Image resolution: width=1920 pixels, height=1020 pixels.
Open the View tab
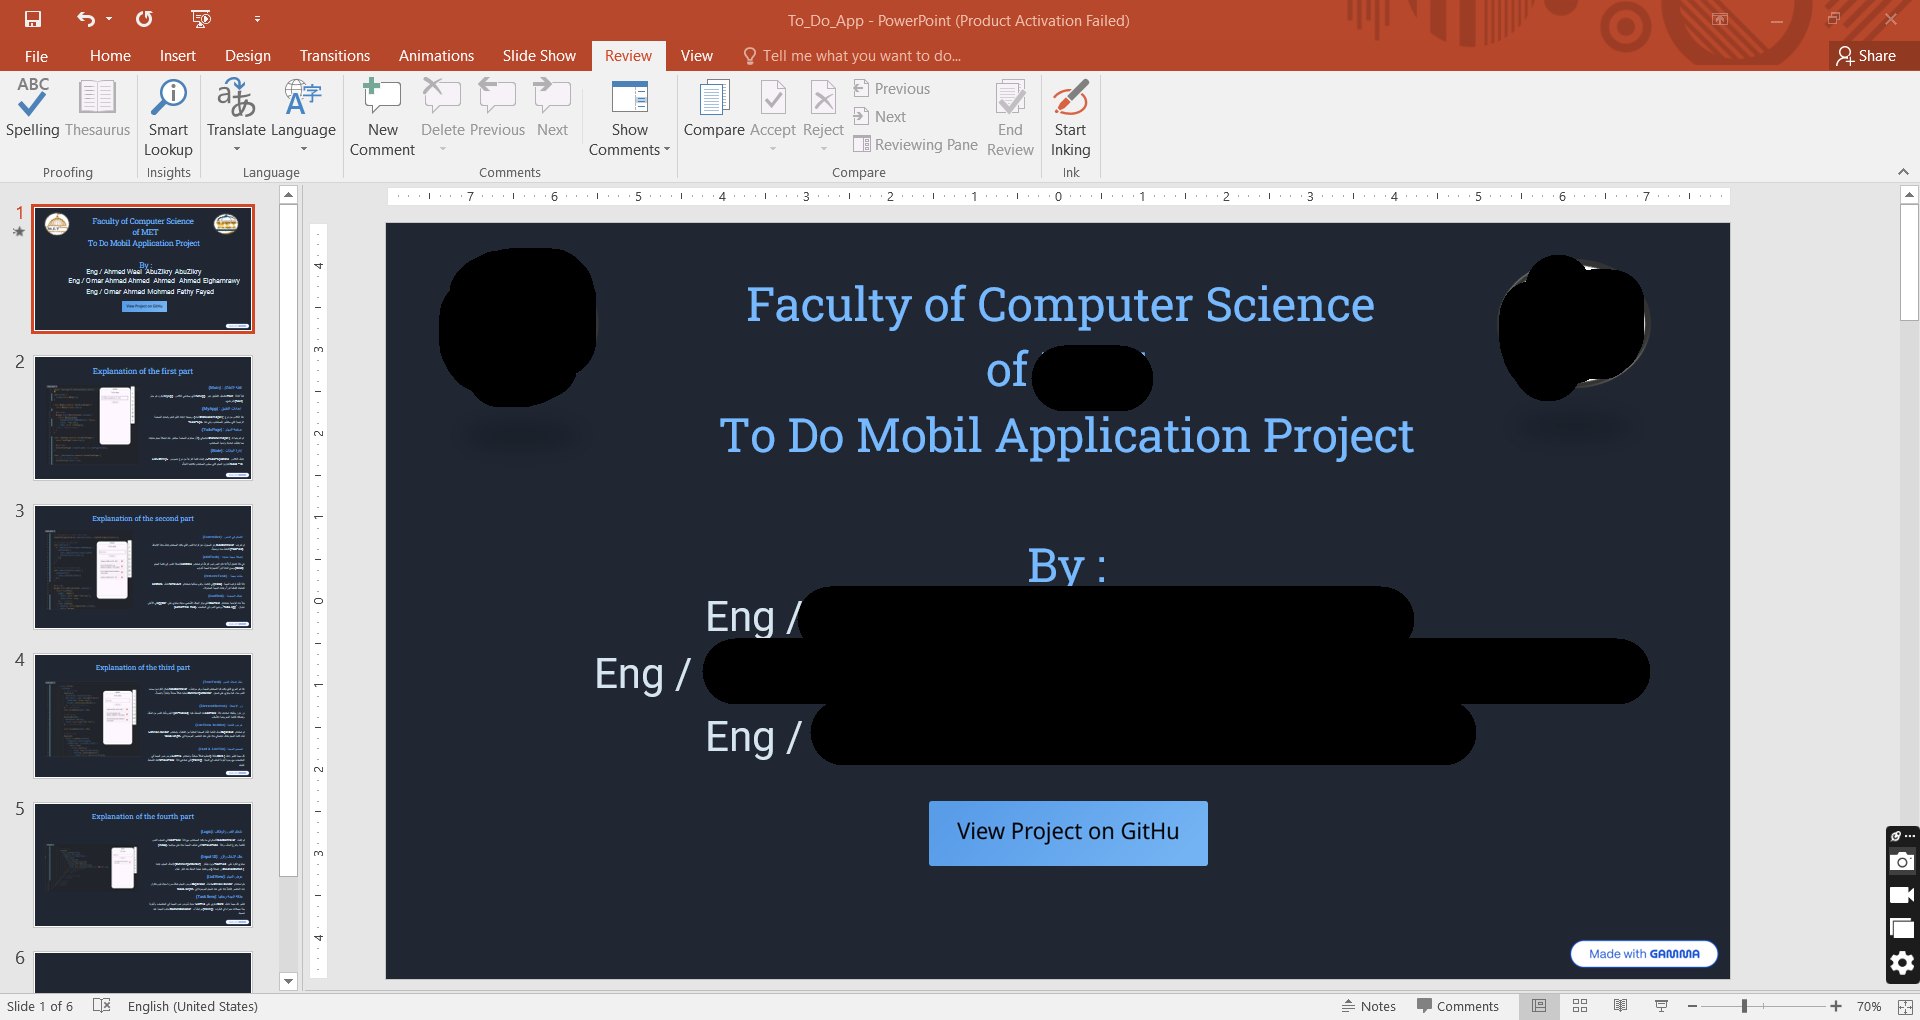point(697,56)
